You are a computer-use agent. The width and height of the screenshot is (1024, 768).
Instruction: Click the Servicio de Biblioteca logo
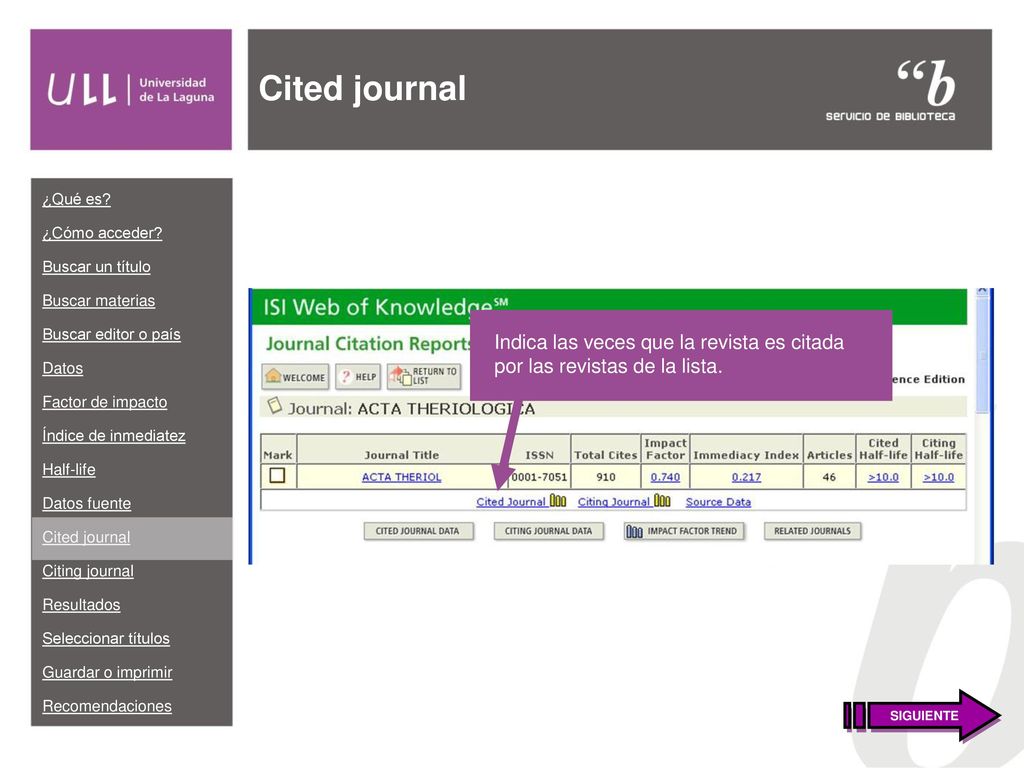pos(891,90)
